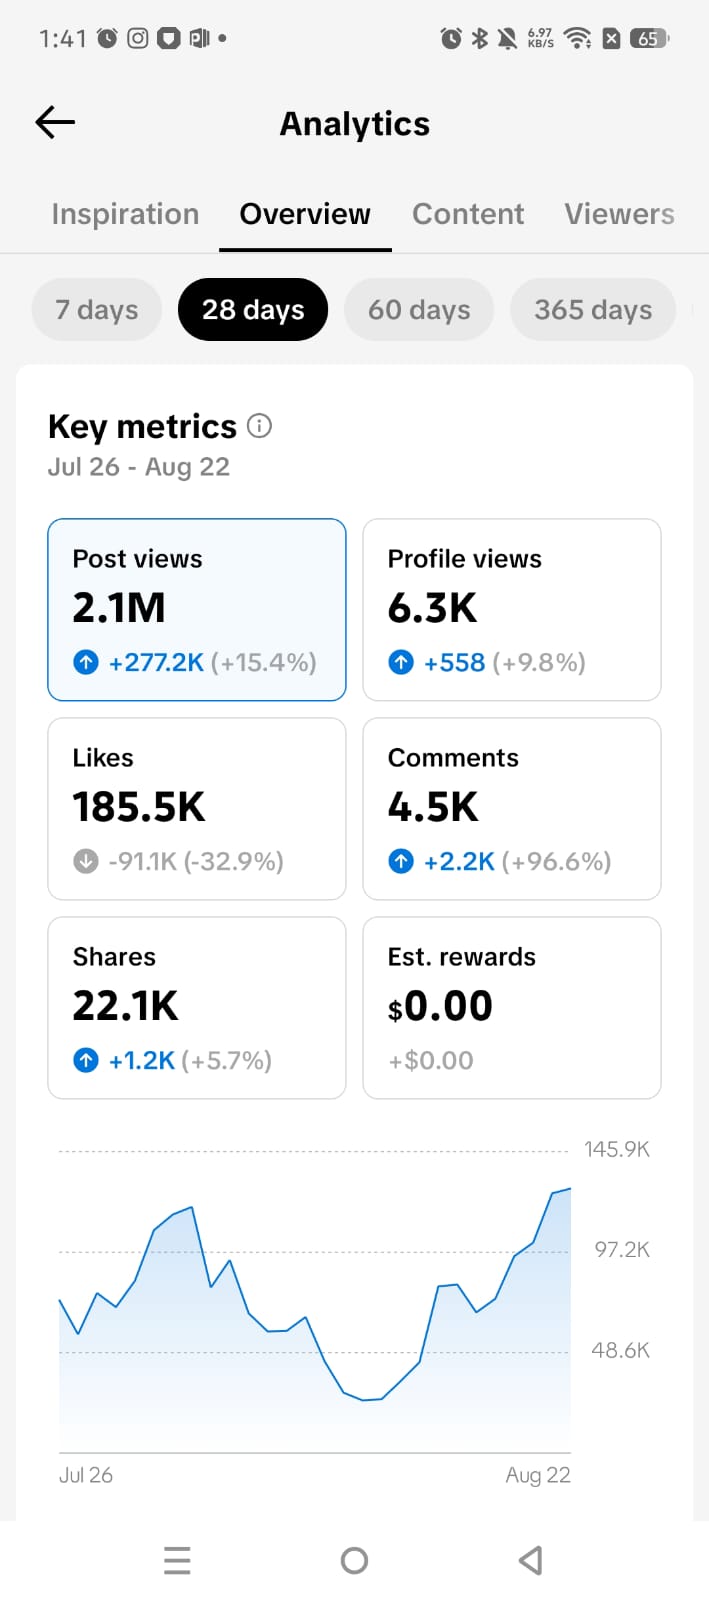Open the Est. rewards card
This screenshot has width=709, height=1600.
pyautogui.click(x=512, y=1008)
